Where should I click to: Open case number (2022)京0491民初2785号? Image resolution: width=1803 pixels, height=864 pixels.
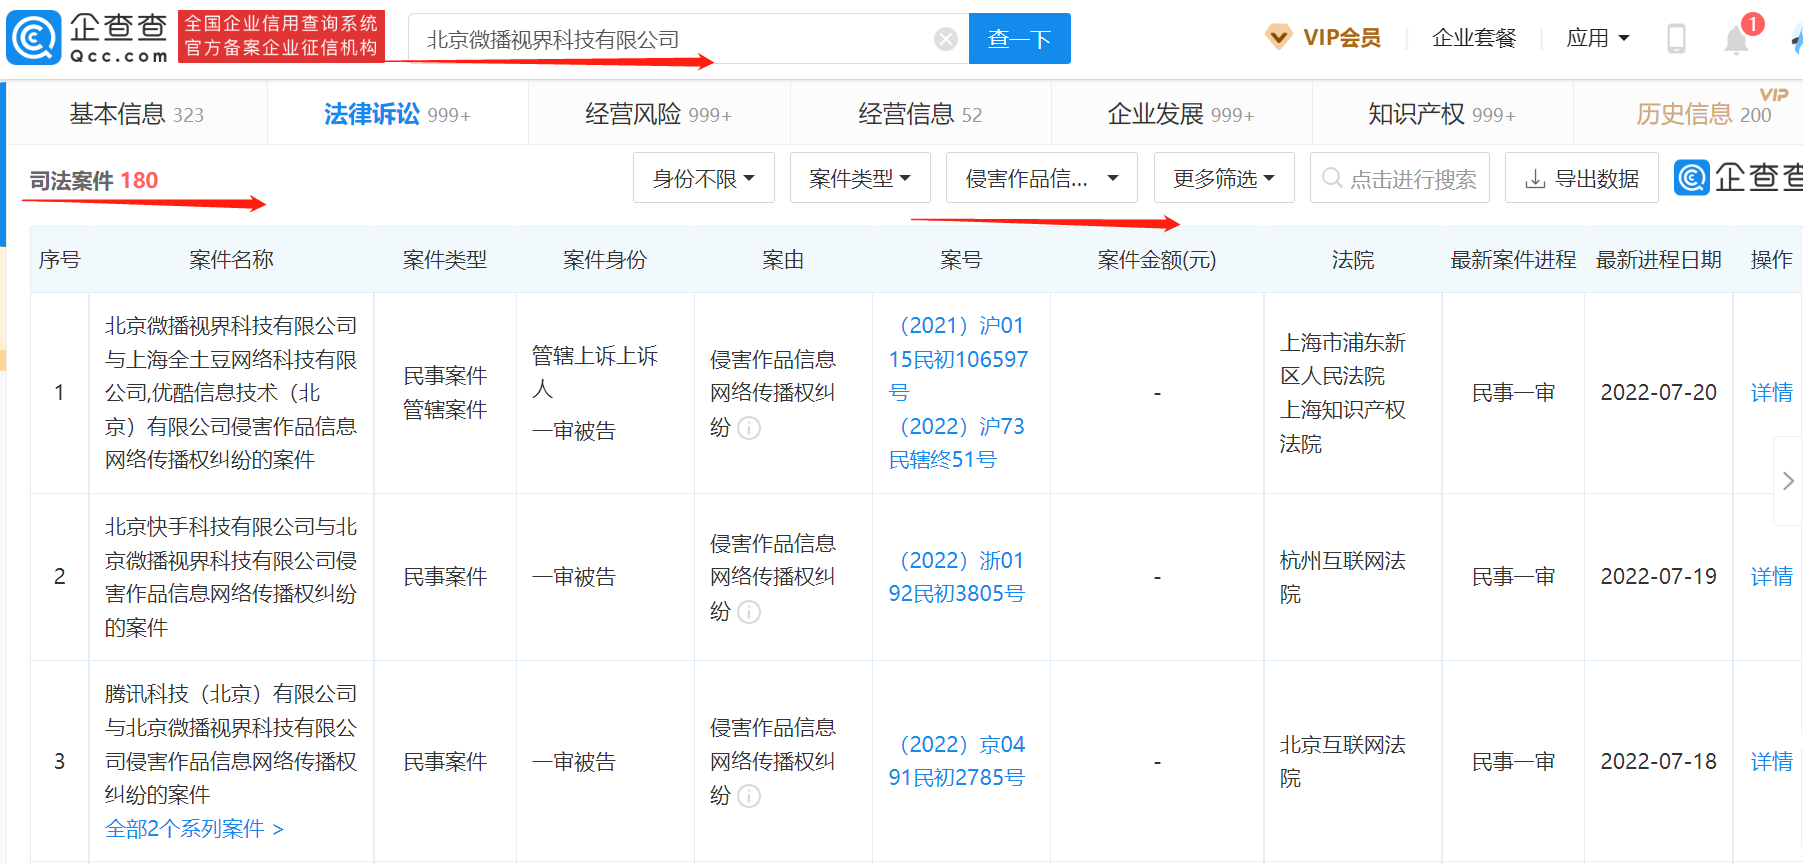tap(957, 761)
